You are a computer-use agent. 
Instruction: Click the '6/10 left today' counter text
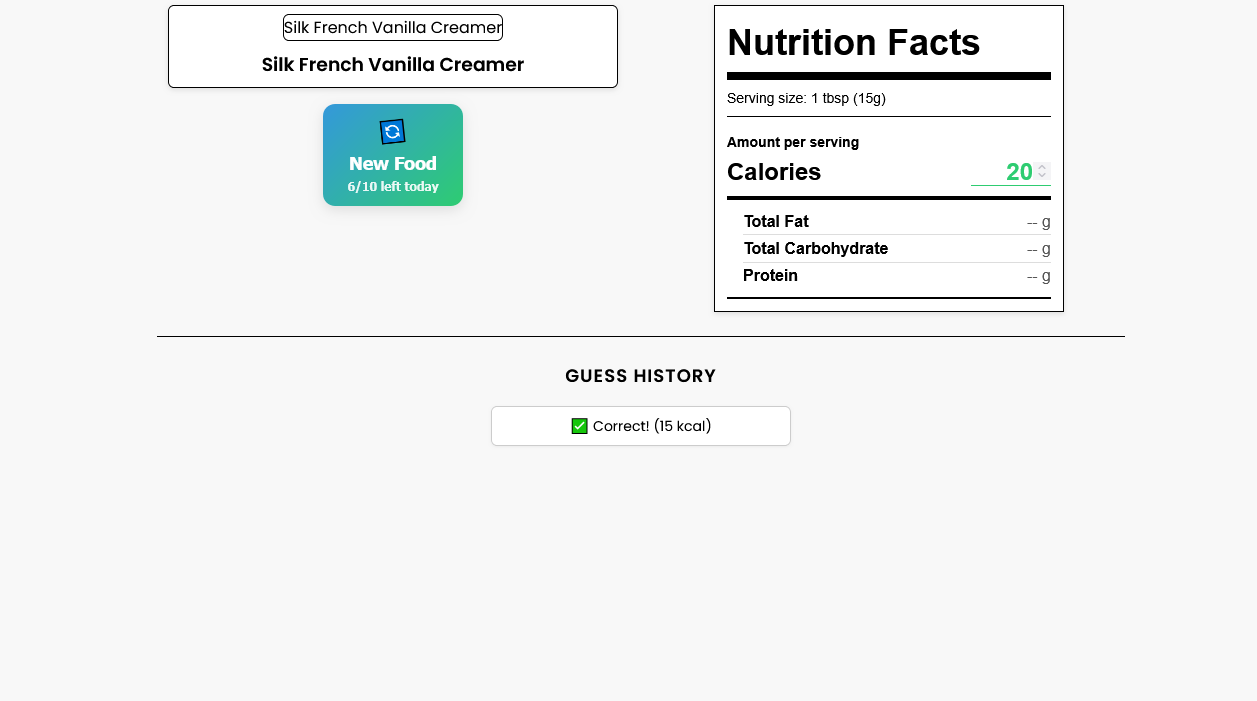coord(393,187)
